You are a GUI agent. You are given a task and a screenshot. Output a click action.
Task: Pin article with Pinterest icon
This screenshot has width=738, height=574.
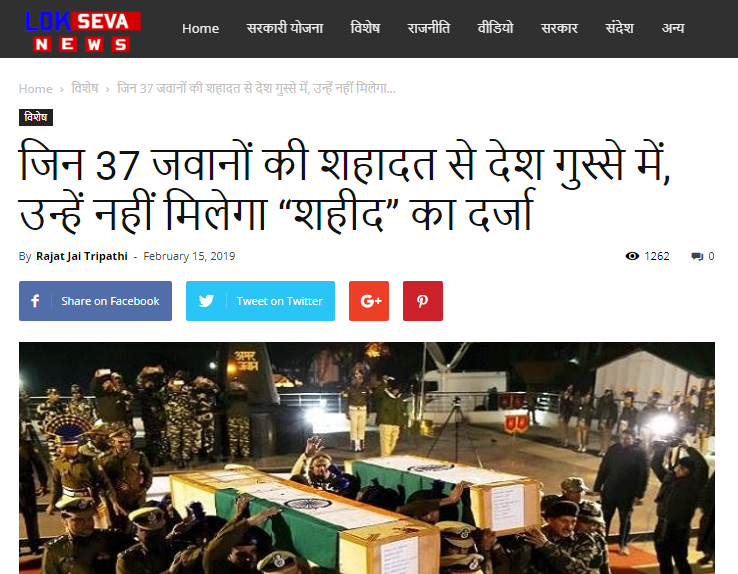coord(423,301)
